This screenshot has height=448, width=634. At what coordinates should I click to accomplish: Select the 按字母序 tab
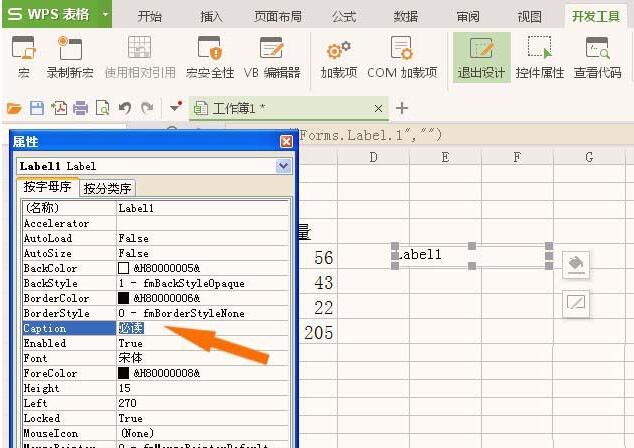tap(47, 187)
